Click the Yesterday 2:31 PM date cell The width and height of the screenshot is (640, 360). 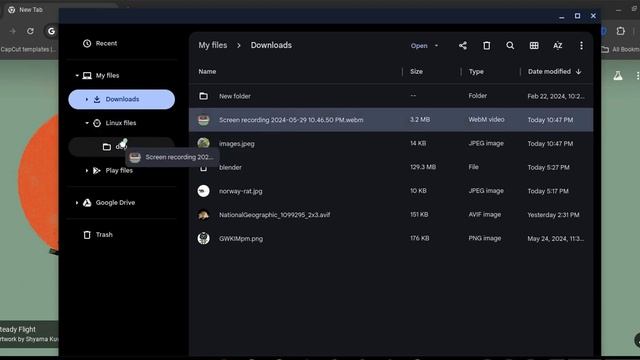(553, 215)
